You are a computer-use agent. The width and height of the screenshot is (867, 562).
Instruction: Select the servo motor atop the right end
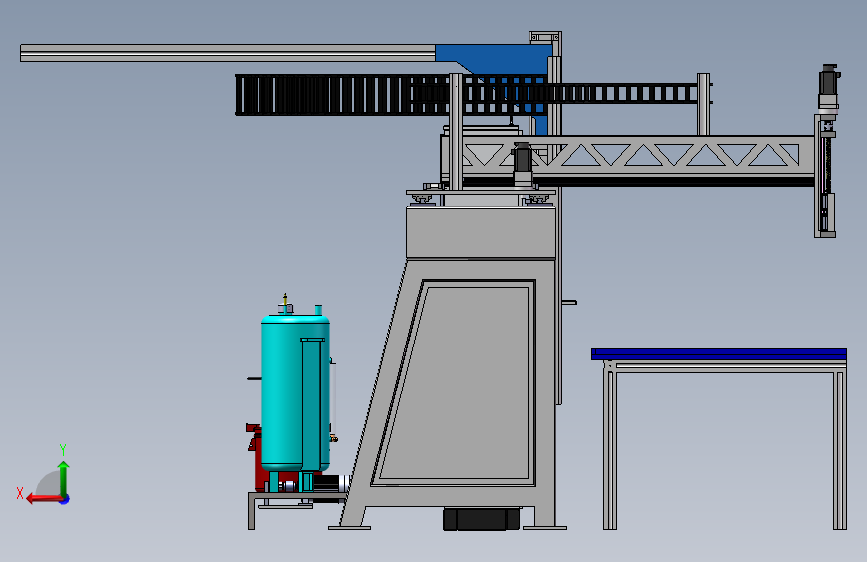pos(828,87)
